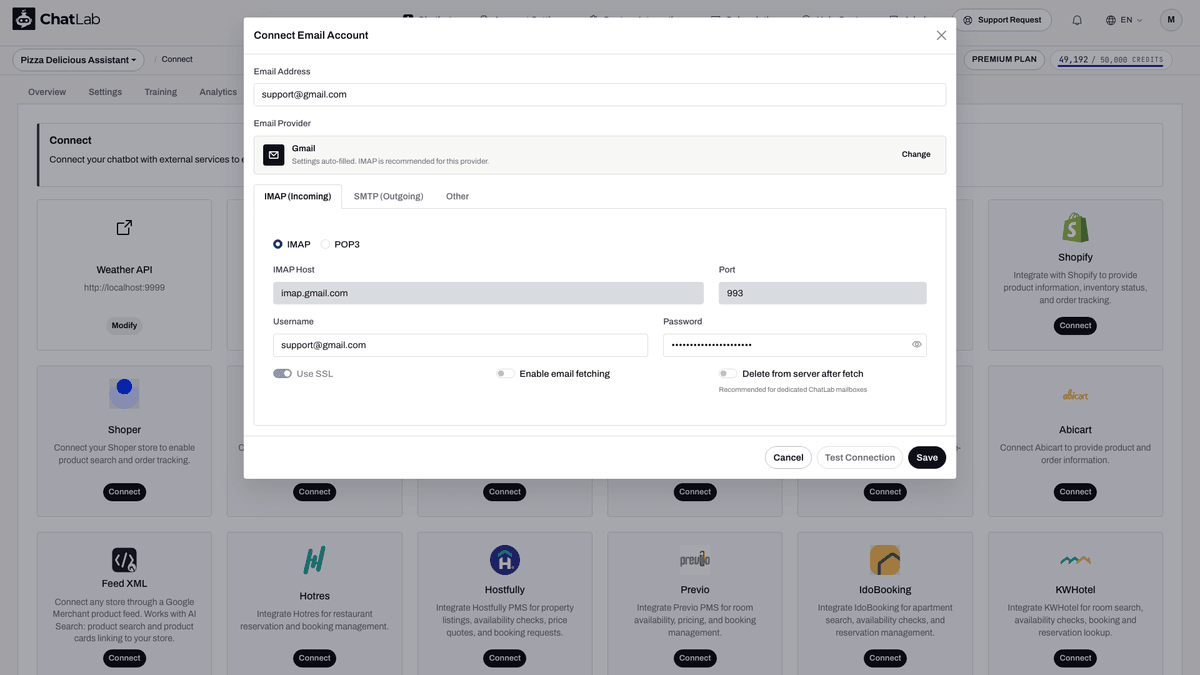Image resolution: width=1200 pixels, height=675 pixels.
Task: Go to the Overview tab
Action: 47,92
